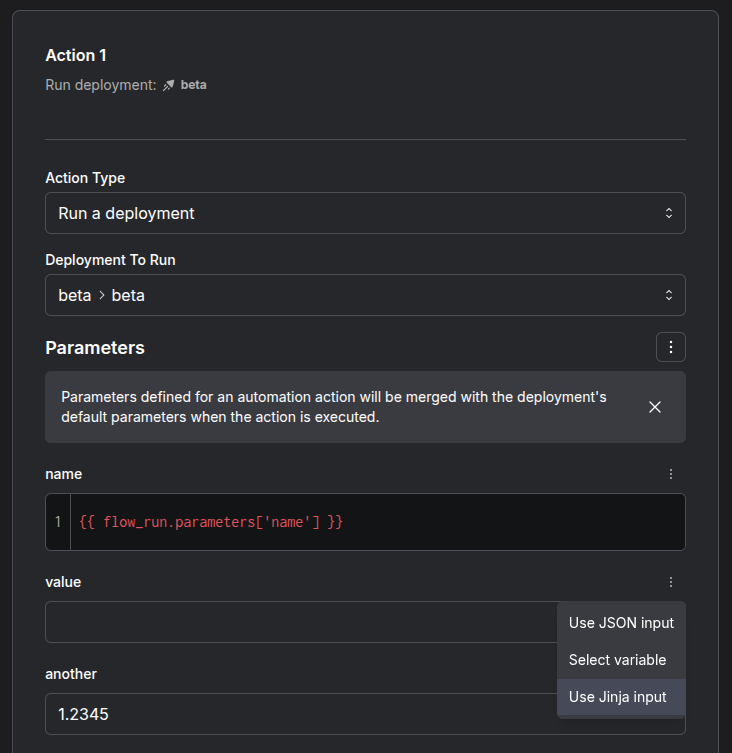Click the "name" parameter label

tap(64, 474)
